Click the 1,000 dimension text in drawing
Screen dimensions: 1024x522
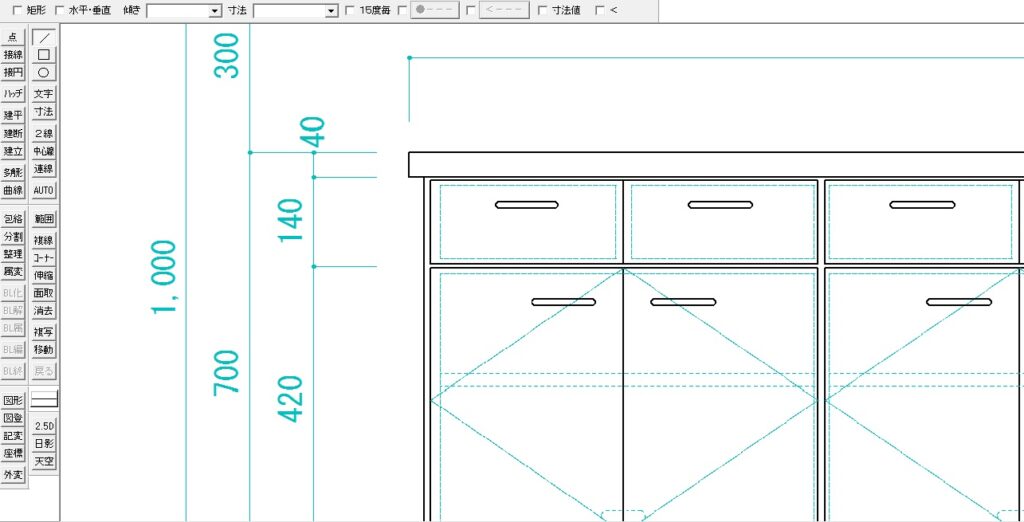pos(165,276)
